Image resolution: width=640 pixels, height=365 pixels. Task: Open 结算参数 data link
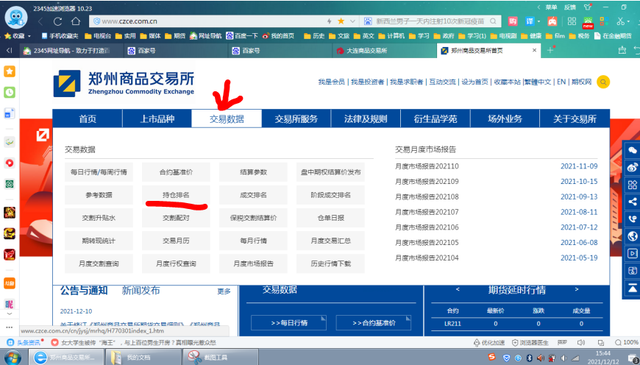coord(253,172)
